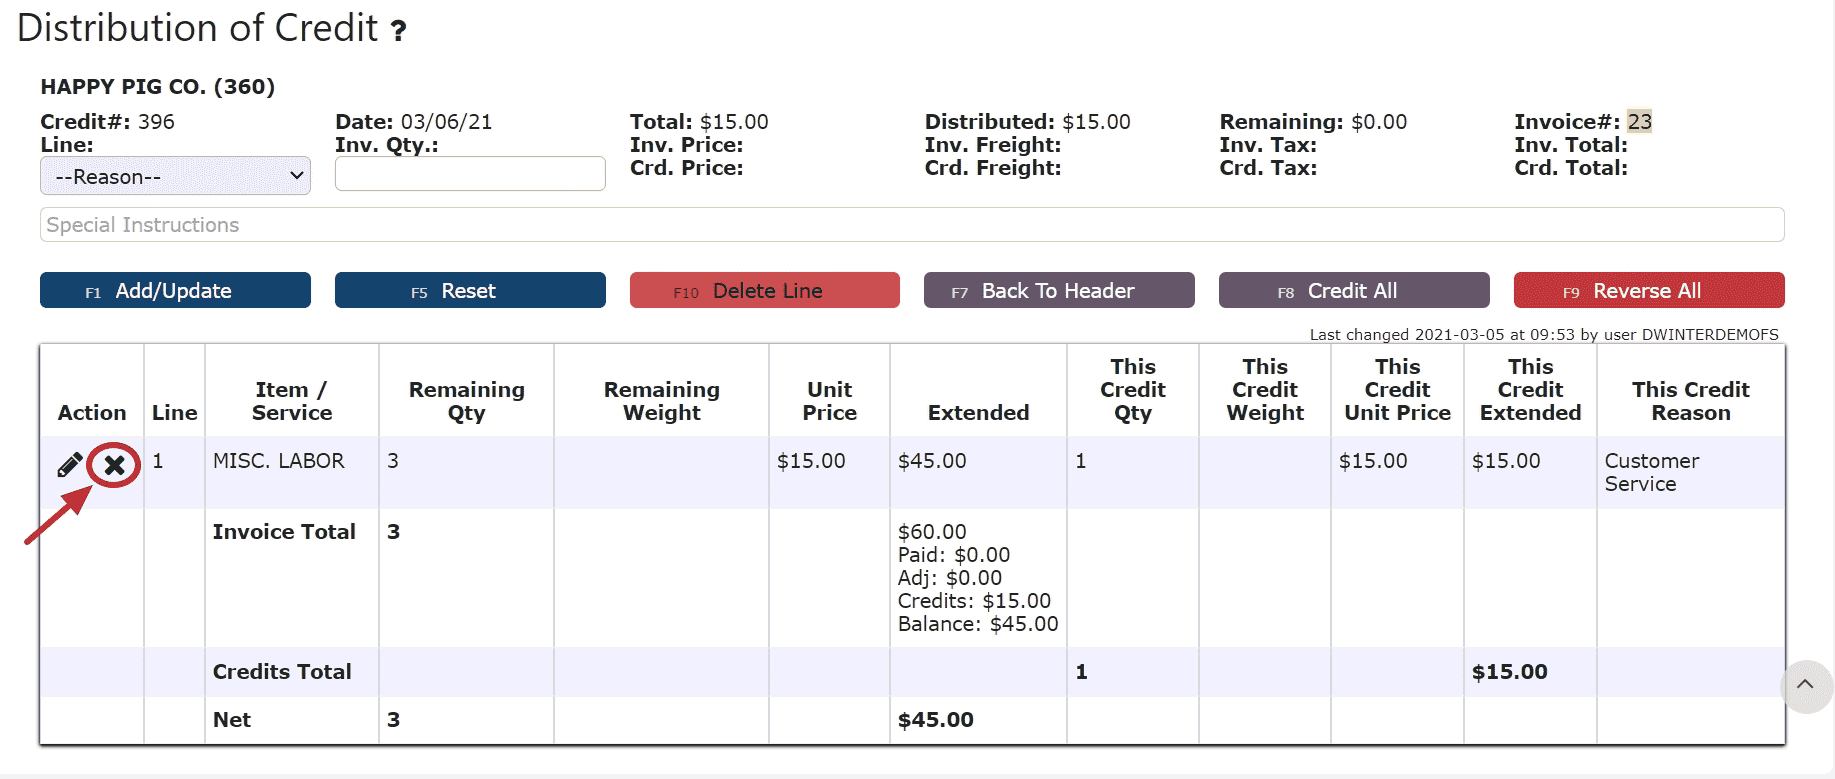Click the Action column header
1835x779 pixels.
pyautogui.click(x=92, y=413)
